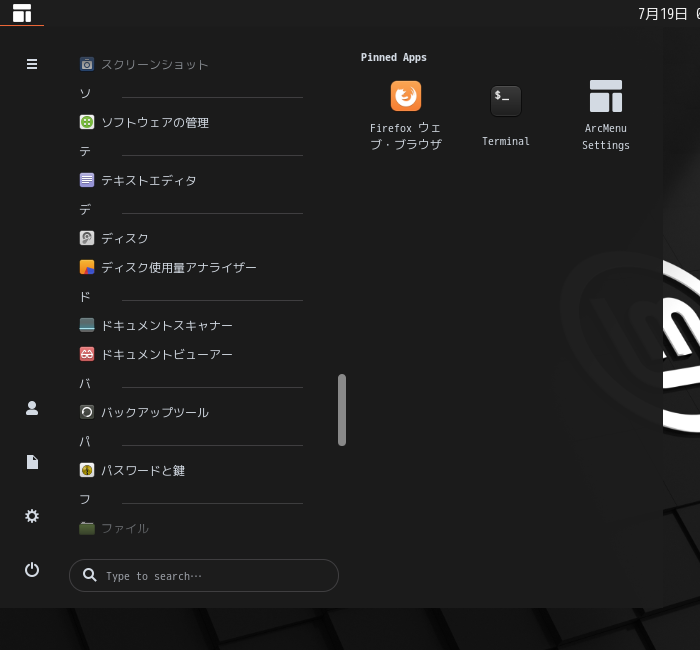Click the デ section header letter
This screenshot has height=650, width=700.
point(85,209)
